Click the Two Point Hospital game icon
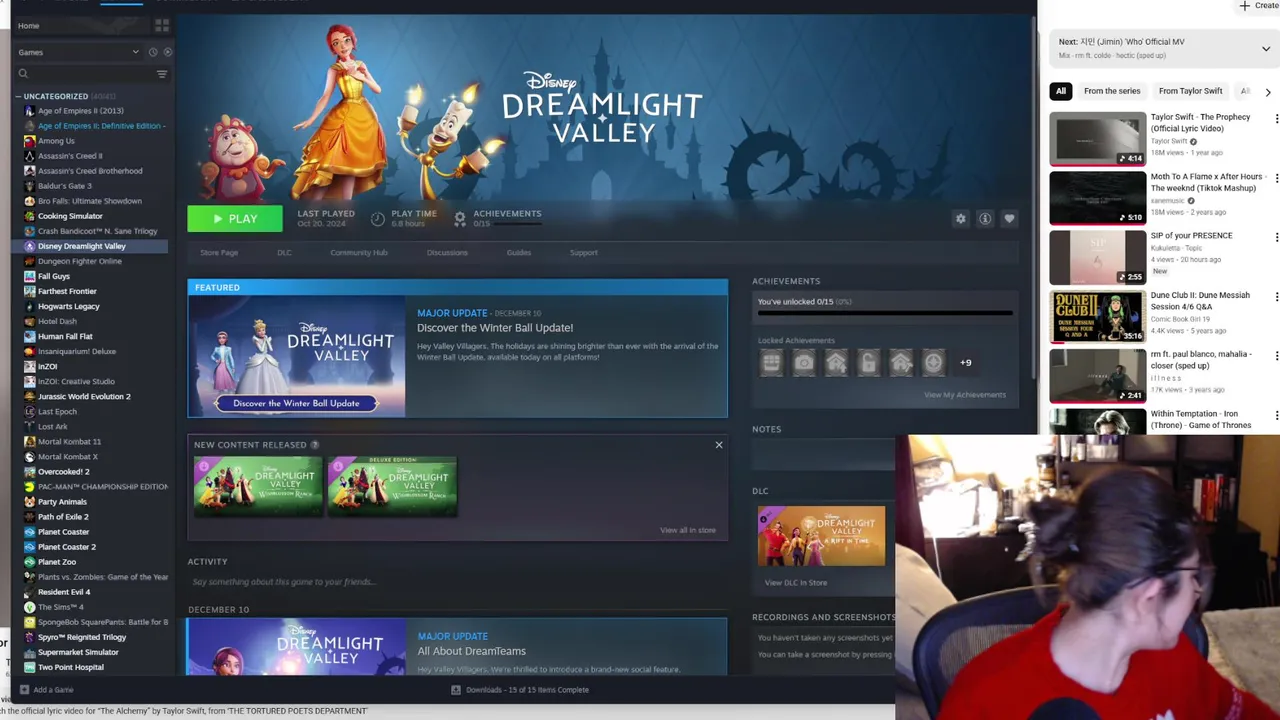Image resolution: width=1280 pixels, height=720 pixels. coord(29,667)
